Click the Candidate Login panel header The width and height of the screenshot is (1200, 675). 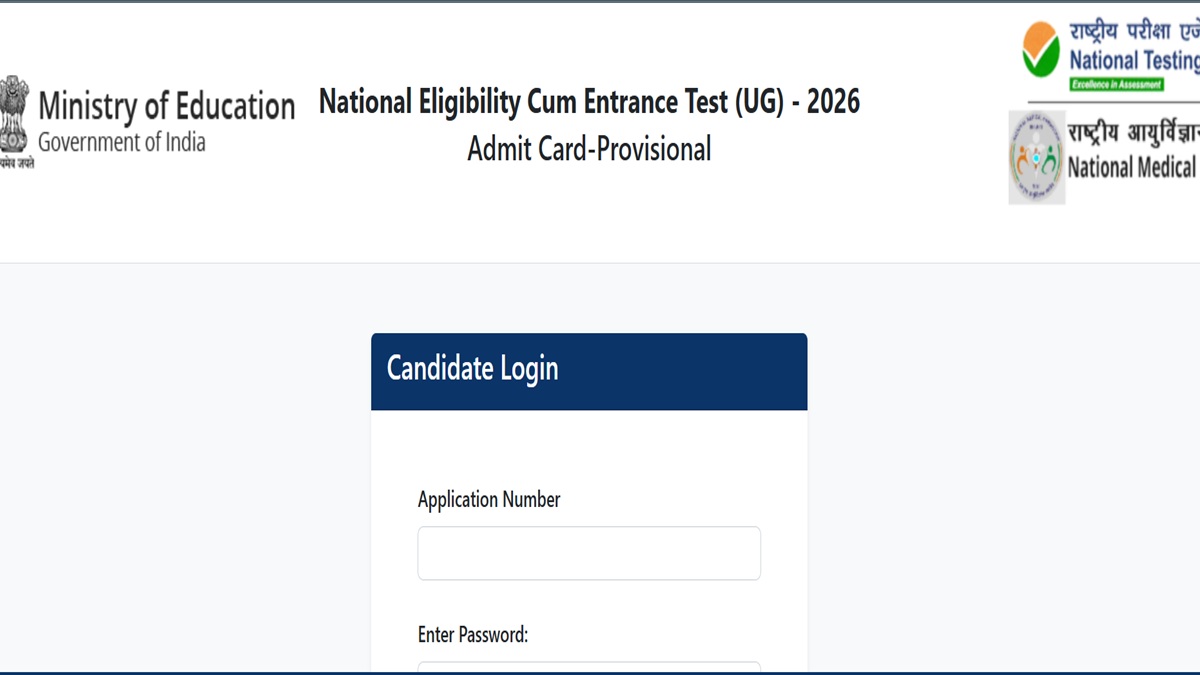(x=589, y=371)
